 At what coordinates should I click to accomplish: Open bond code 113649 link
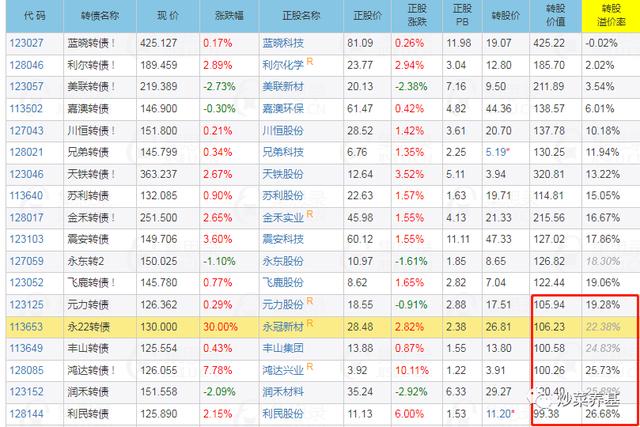click(x=27, y=348)
